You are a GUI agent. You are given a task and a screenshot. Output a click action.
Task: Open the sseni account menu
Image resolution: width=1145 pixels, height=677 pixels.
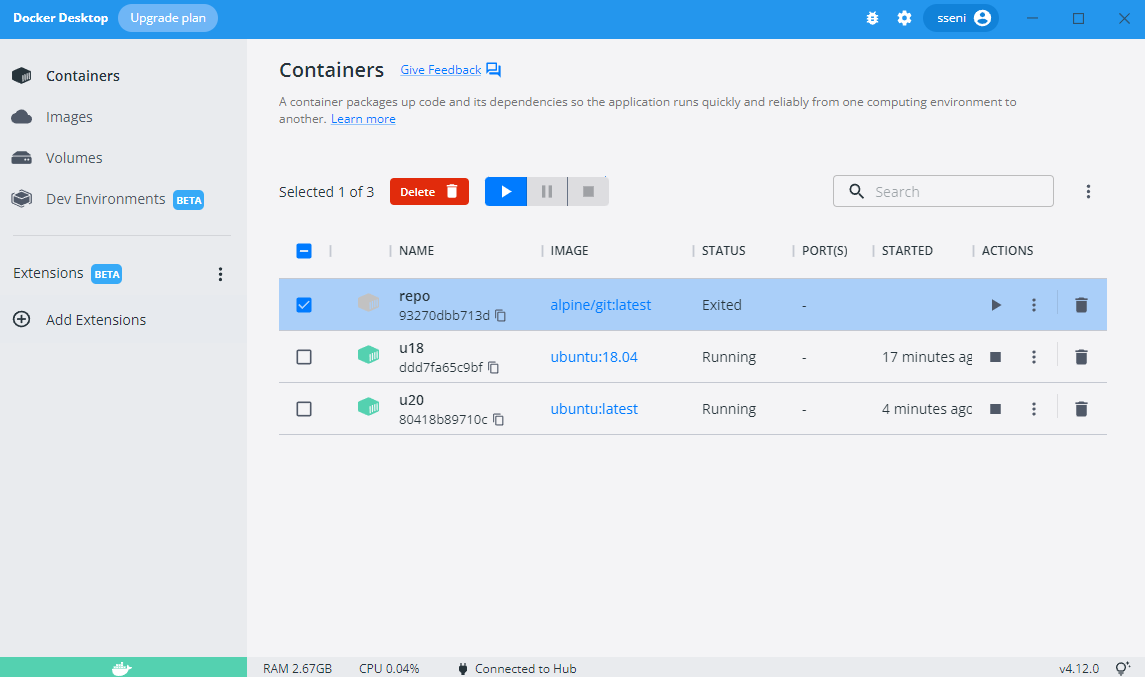pos(961,18)
